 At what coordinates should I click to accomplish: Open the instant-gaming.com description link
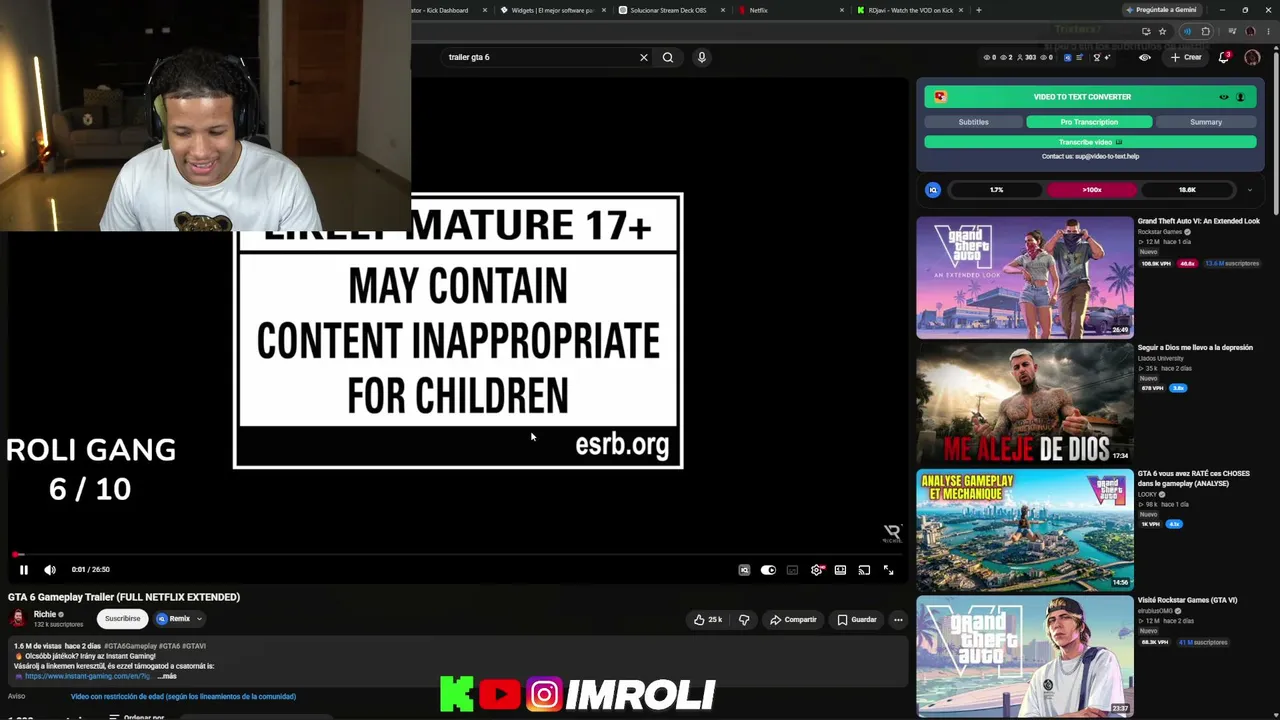tap(87, 676)
